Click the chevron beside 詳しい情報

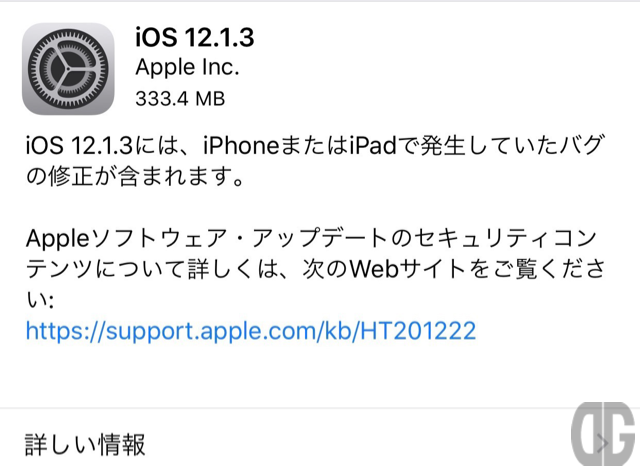[x=603, y=444]
